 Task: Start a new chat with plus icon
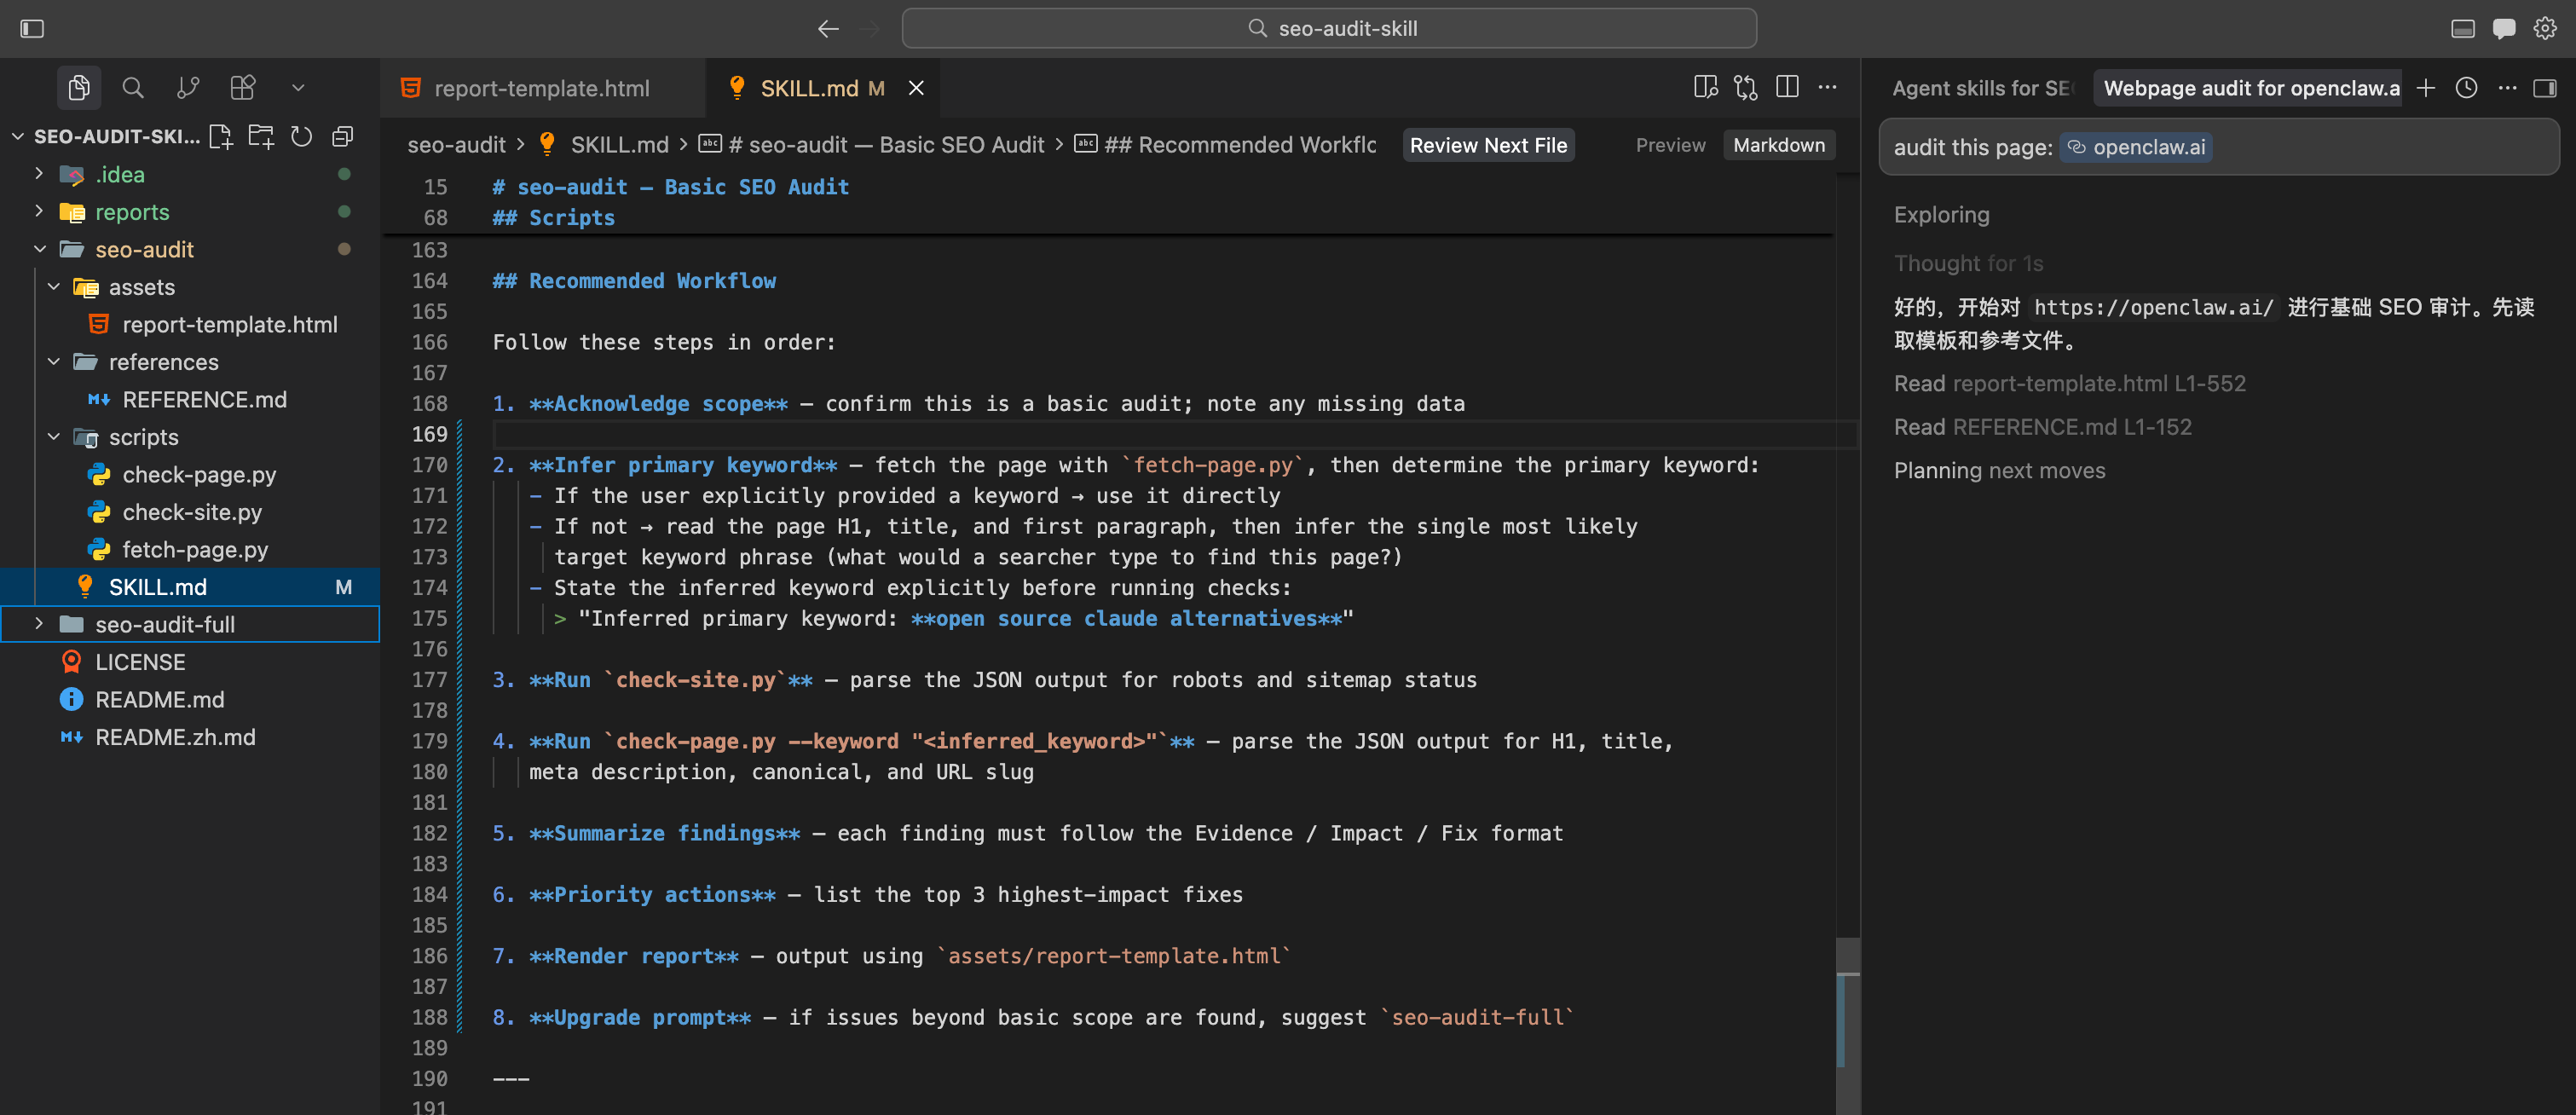[x=2425, y=88]
